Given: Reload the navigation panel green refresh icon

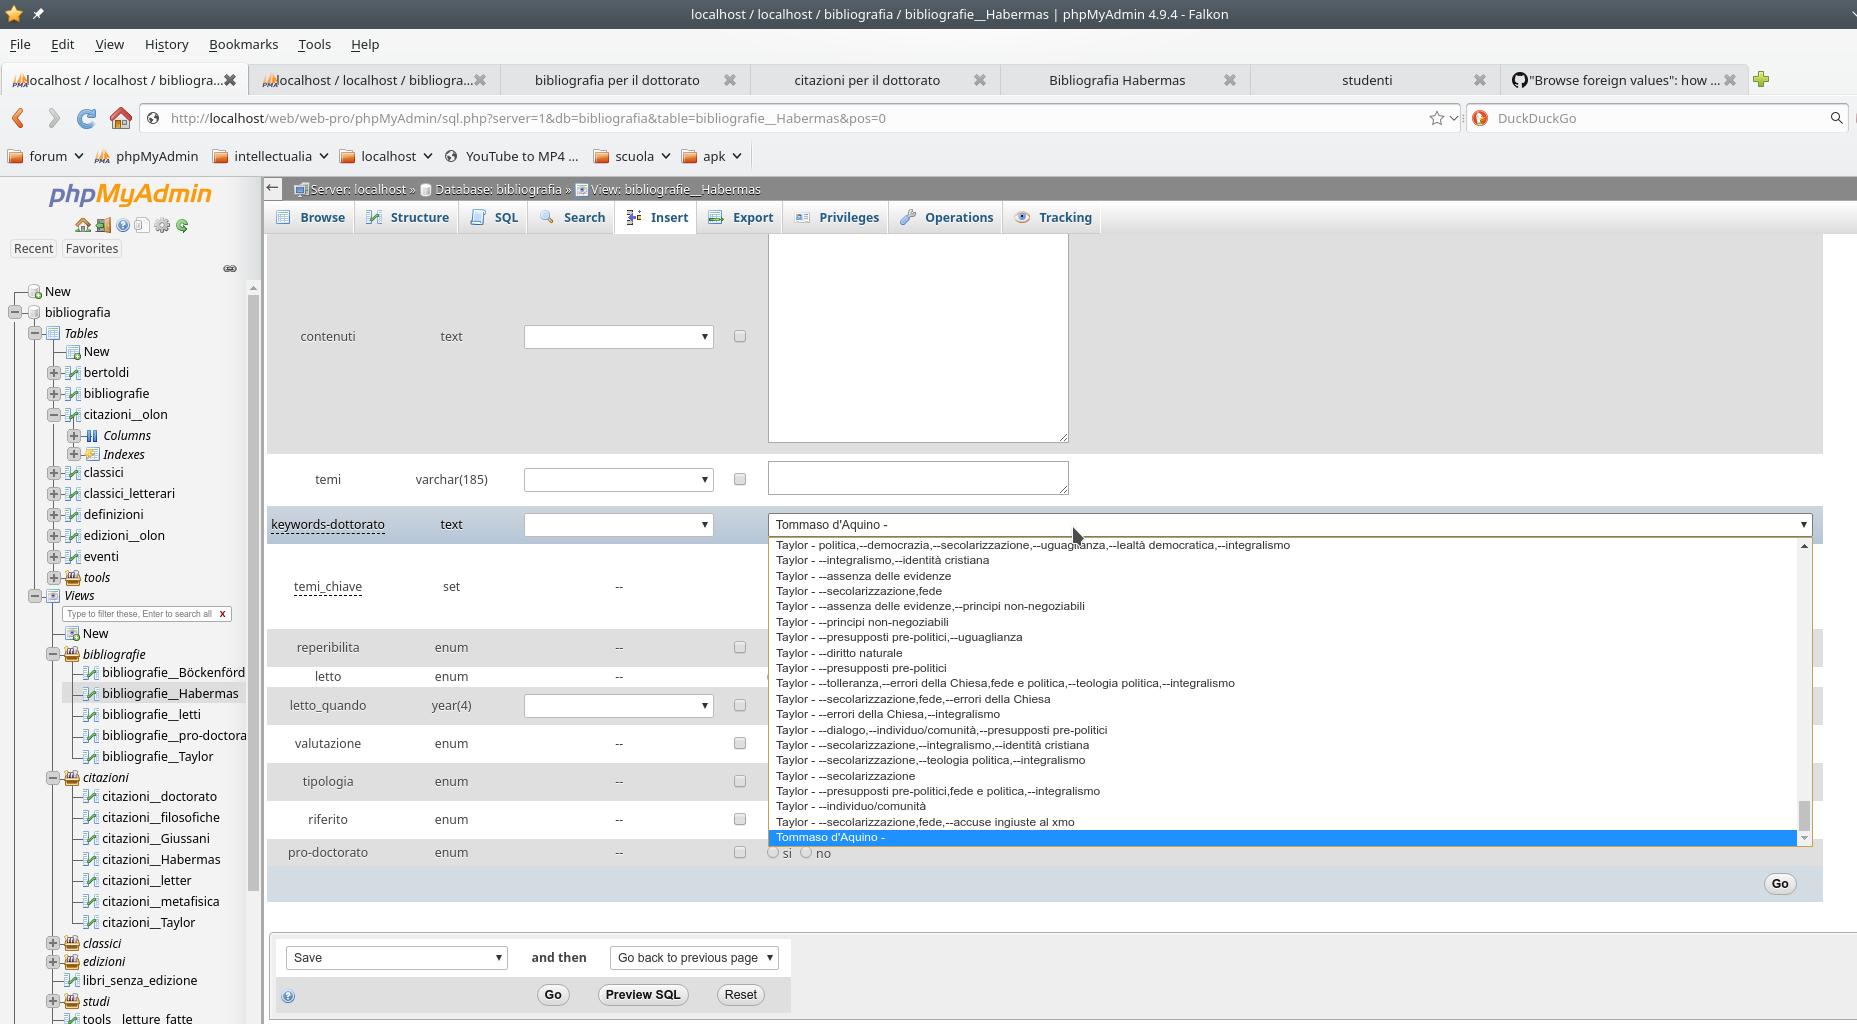Looking at the screenshot, I should tap(182, 225).
